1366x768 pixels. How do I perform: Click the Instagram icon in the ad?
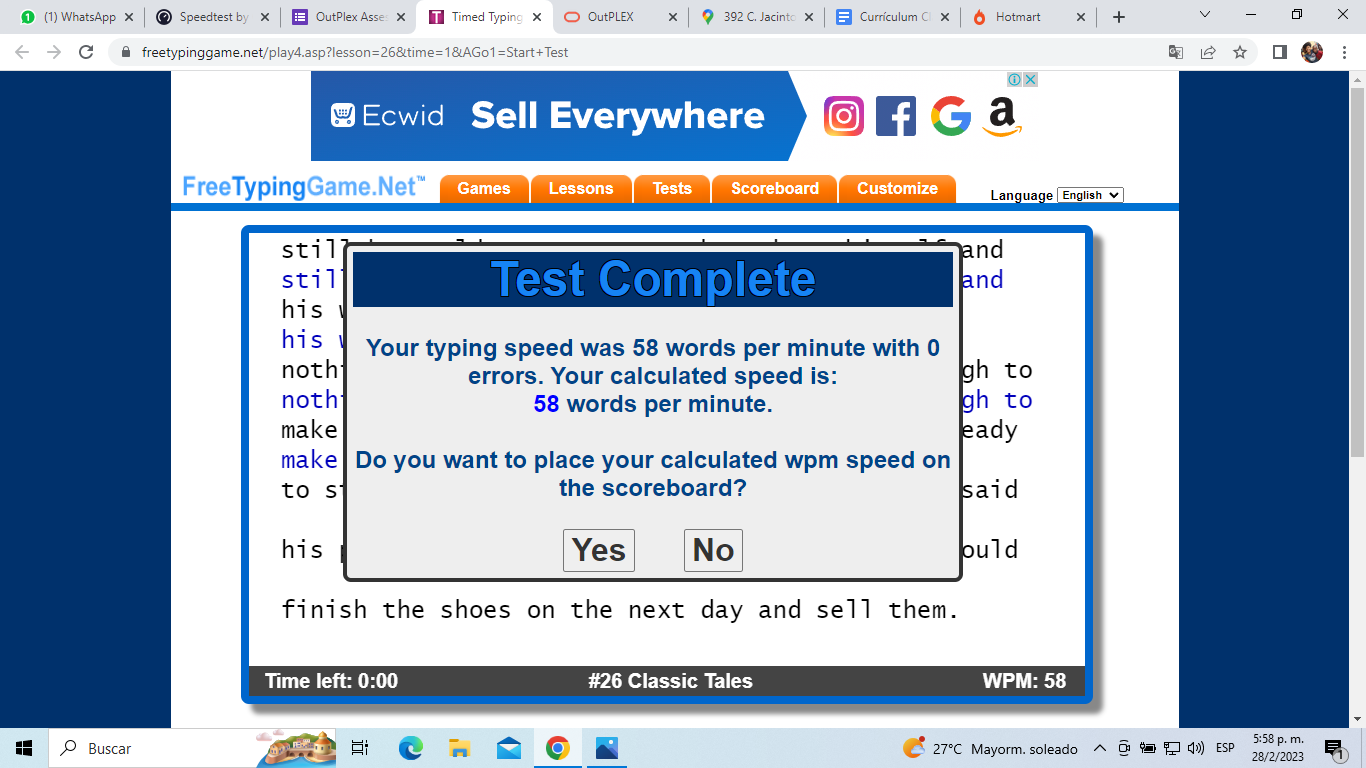[x=844, y=116]
